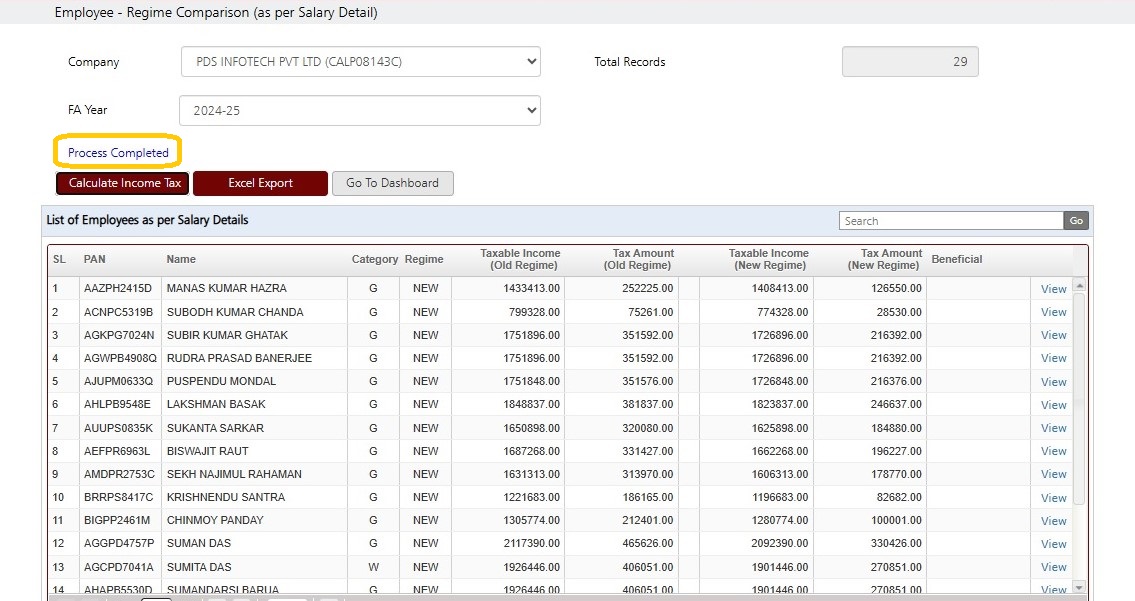Click the SL column header

(59, 259)
